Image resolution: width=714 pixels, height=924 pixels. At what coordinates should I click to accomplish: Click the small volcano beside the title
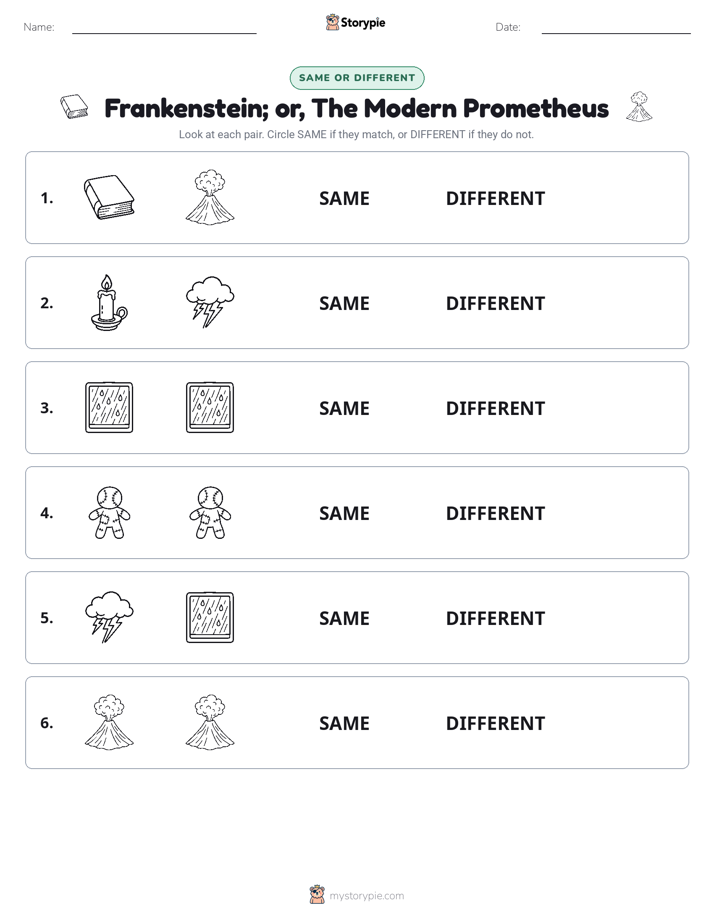[639, 107]
